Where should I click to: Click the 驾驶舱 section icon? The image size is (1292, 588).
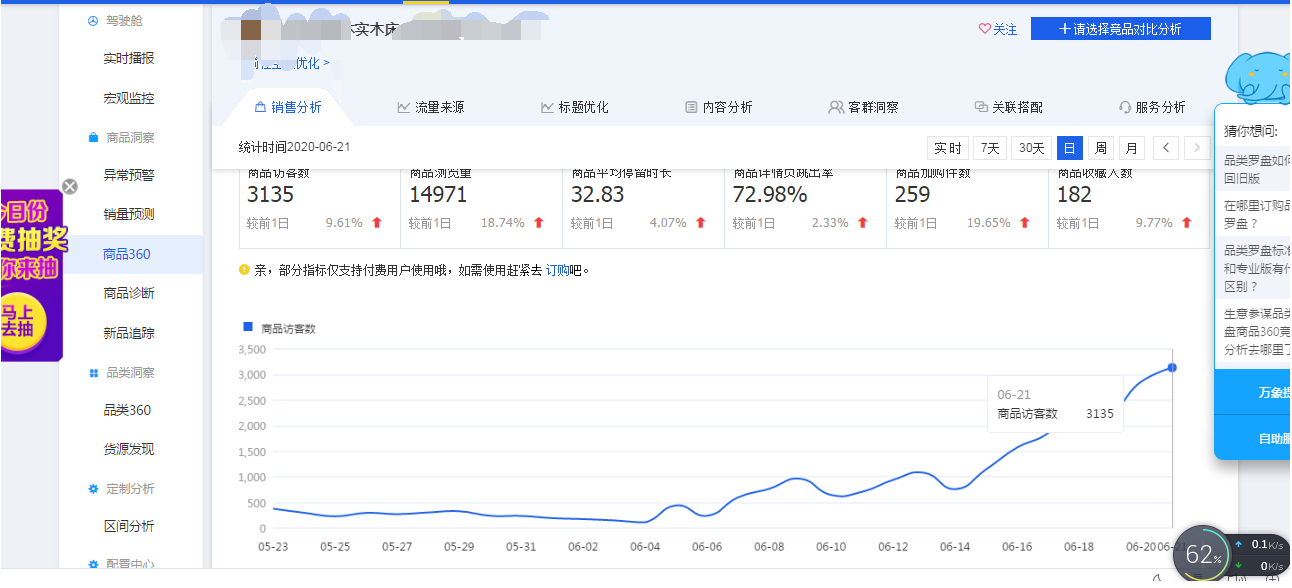tap(93, 20)
